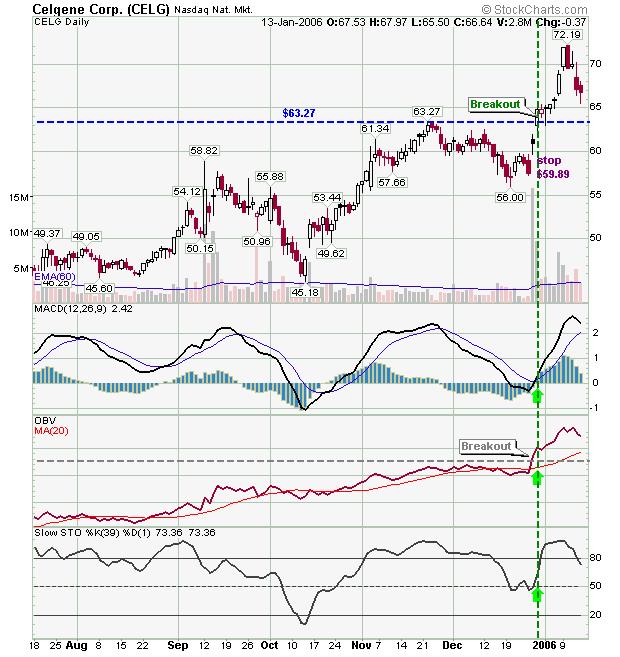Click the volume value 'V:2.8M'
This screenshot has height=657, width=620.
coord(514,22)
